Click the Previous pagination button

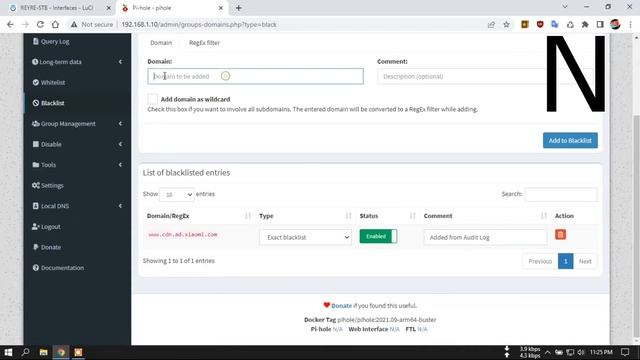click(x=540, y=261)
